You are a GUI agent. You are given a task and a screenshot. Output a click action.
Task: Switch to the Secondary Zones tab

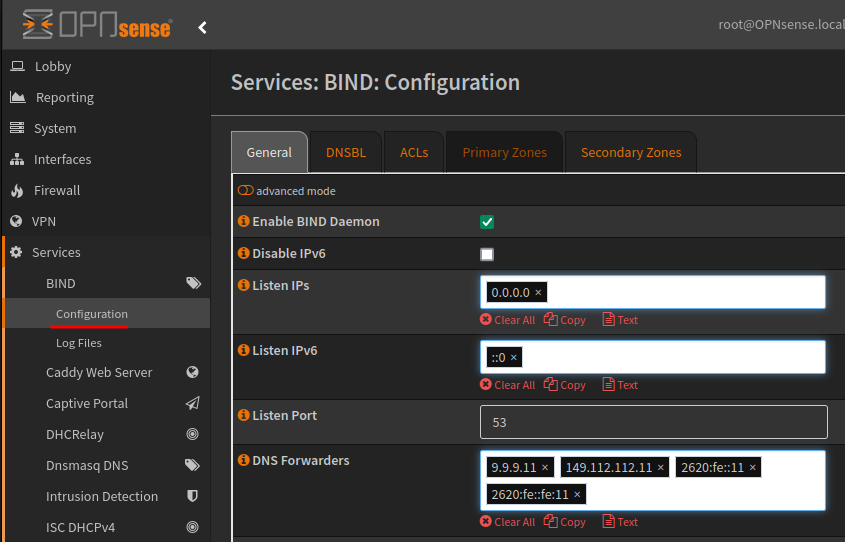(631, 152)
